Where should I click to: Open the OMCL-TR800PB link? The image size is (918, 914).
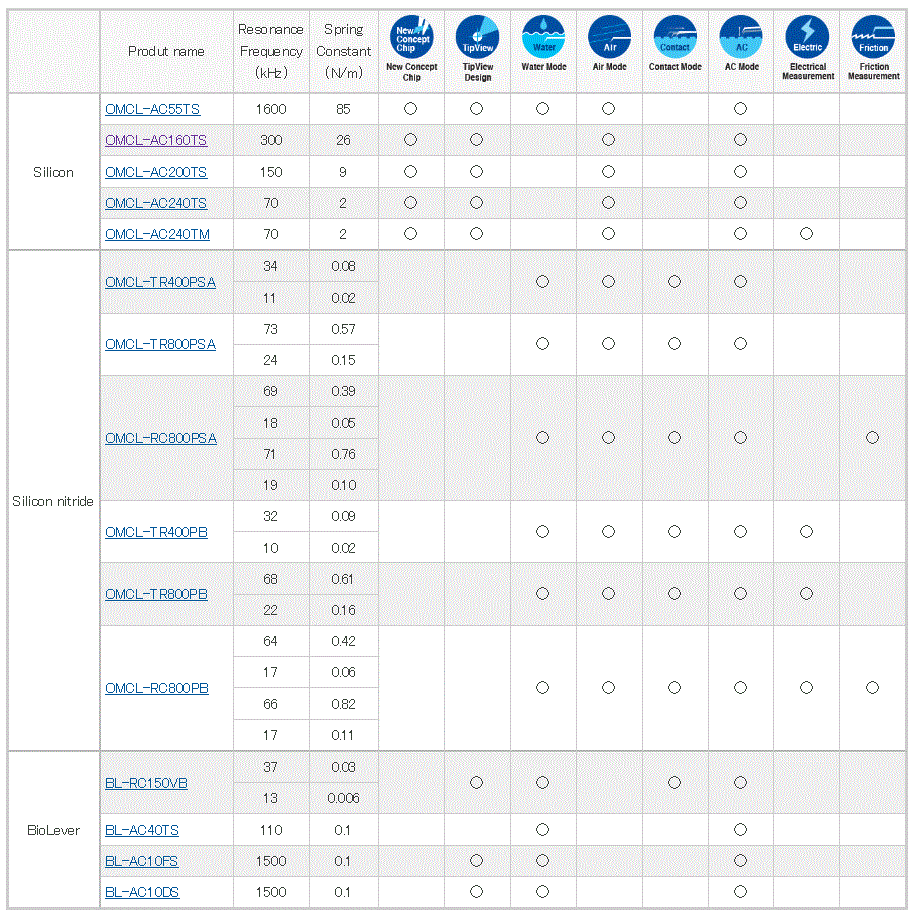pyautogui.click(x=156, y=595)
